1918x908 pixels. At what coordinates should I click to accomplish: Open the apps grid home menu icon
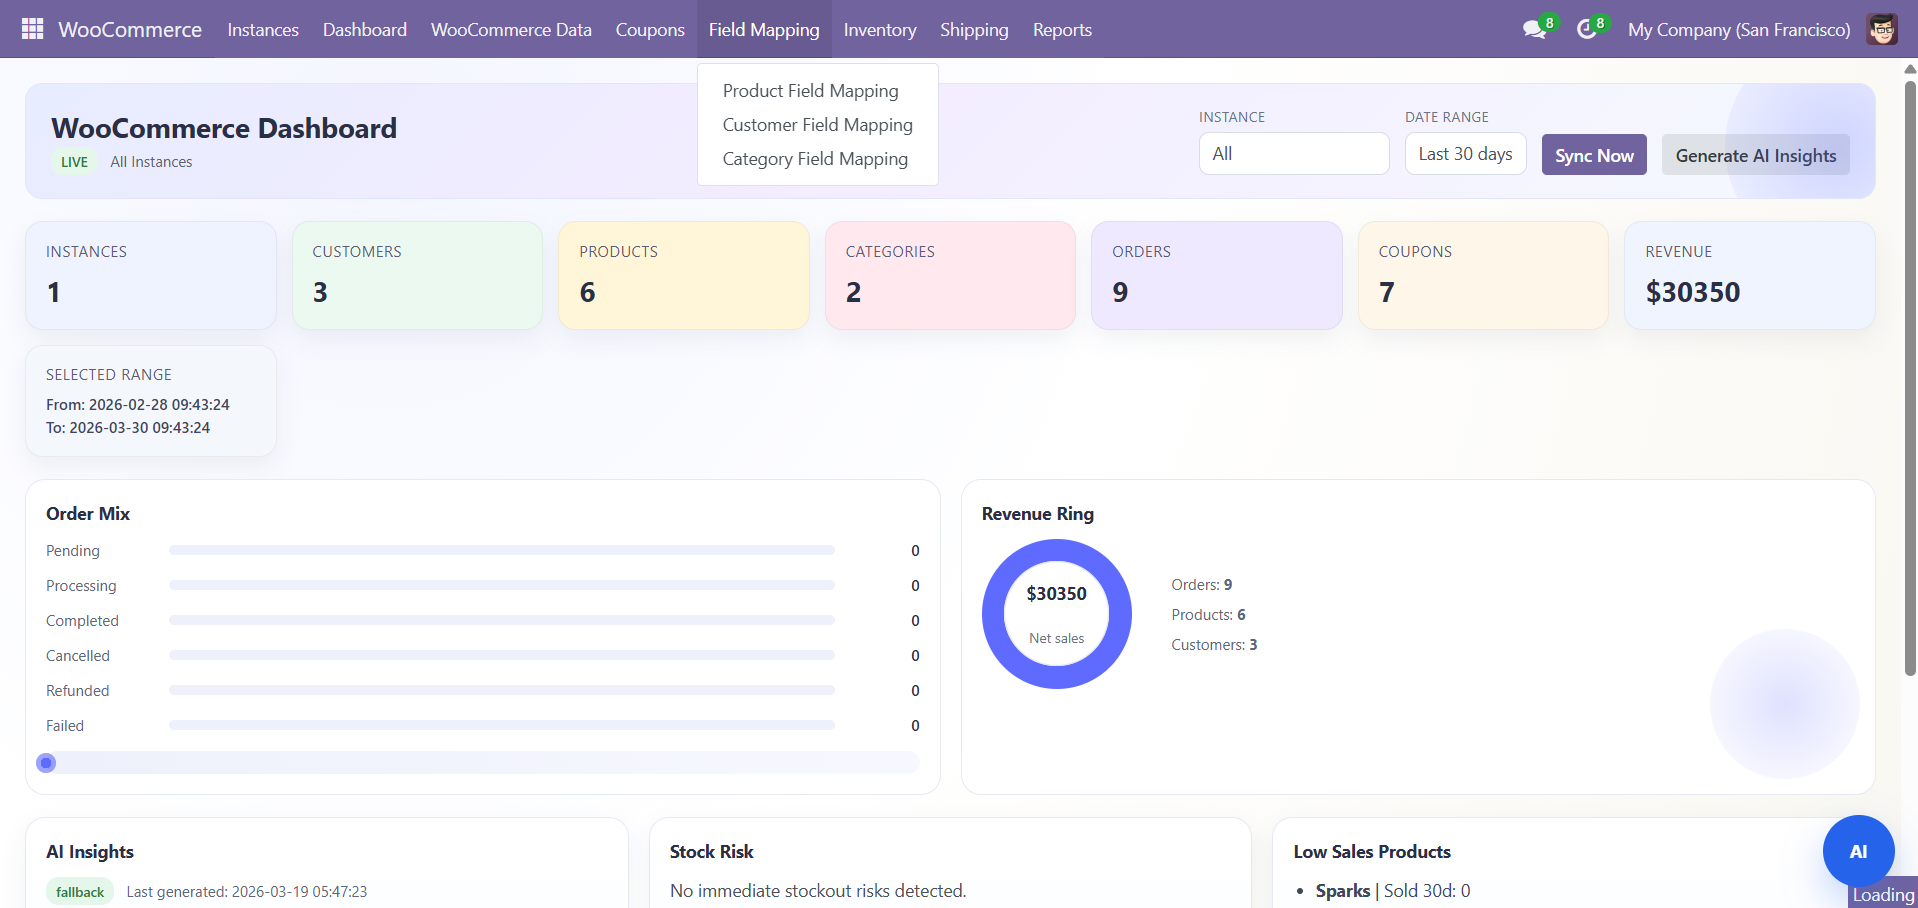pyautogui.click(x=32, y=29)
